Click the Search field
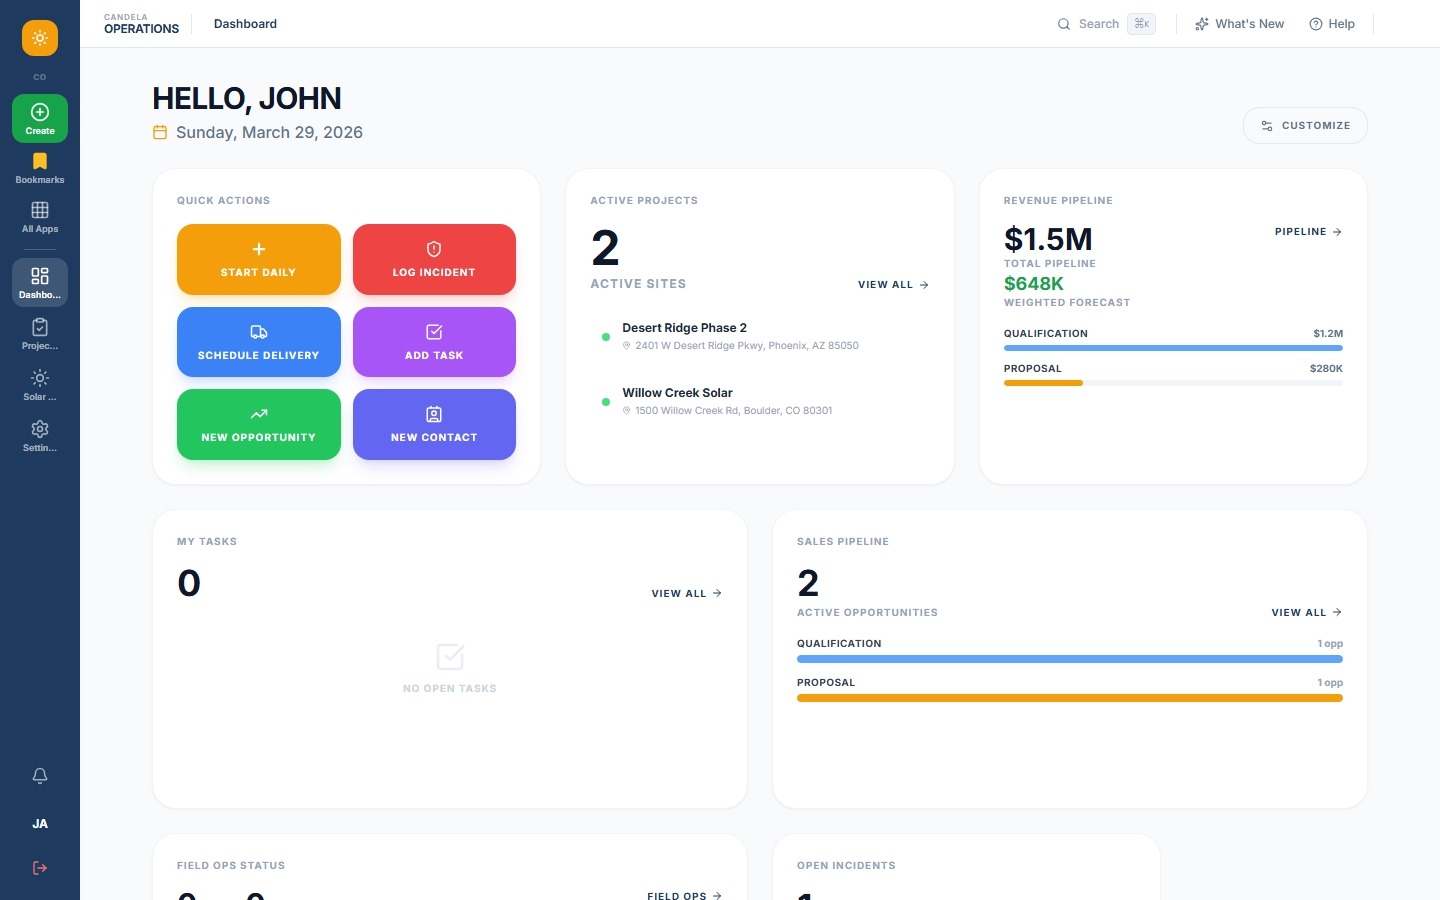Screen dimensions: 1440x900 point(1106,24)
